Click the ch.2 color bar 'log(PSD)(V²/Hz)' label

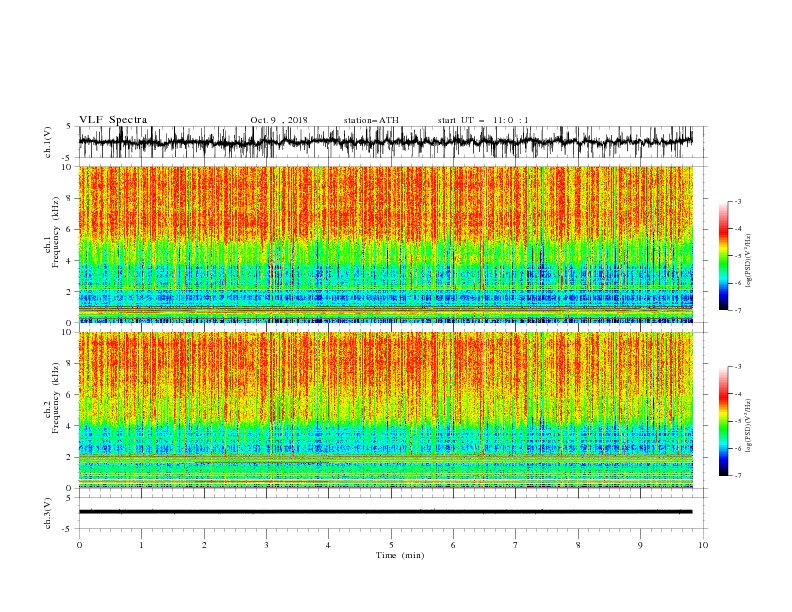749,426
